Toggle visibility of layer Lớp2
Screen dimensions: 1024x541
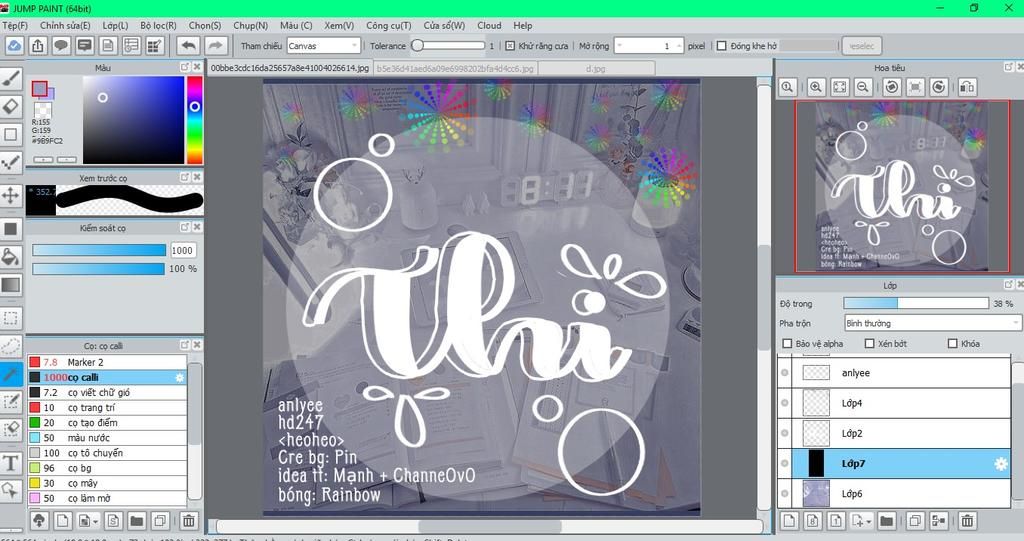[784, 433]
